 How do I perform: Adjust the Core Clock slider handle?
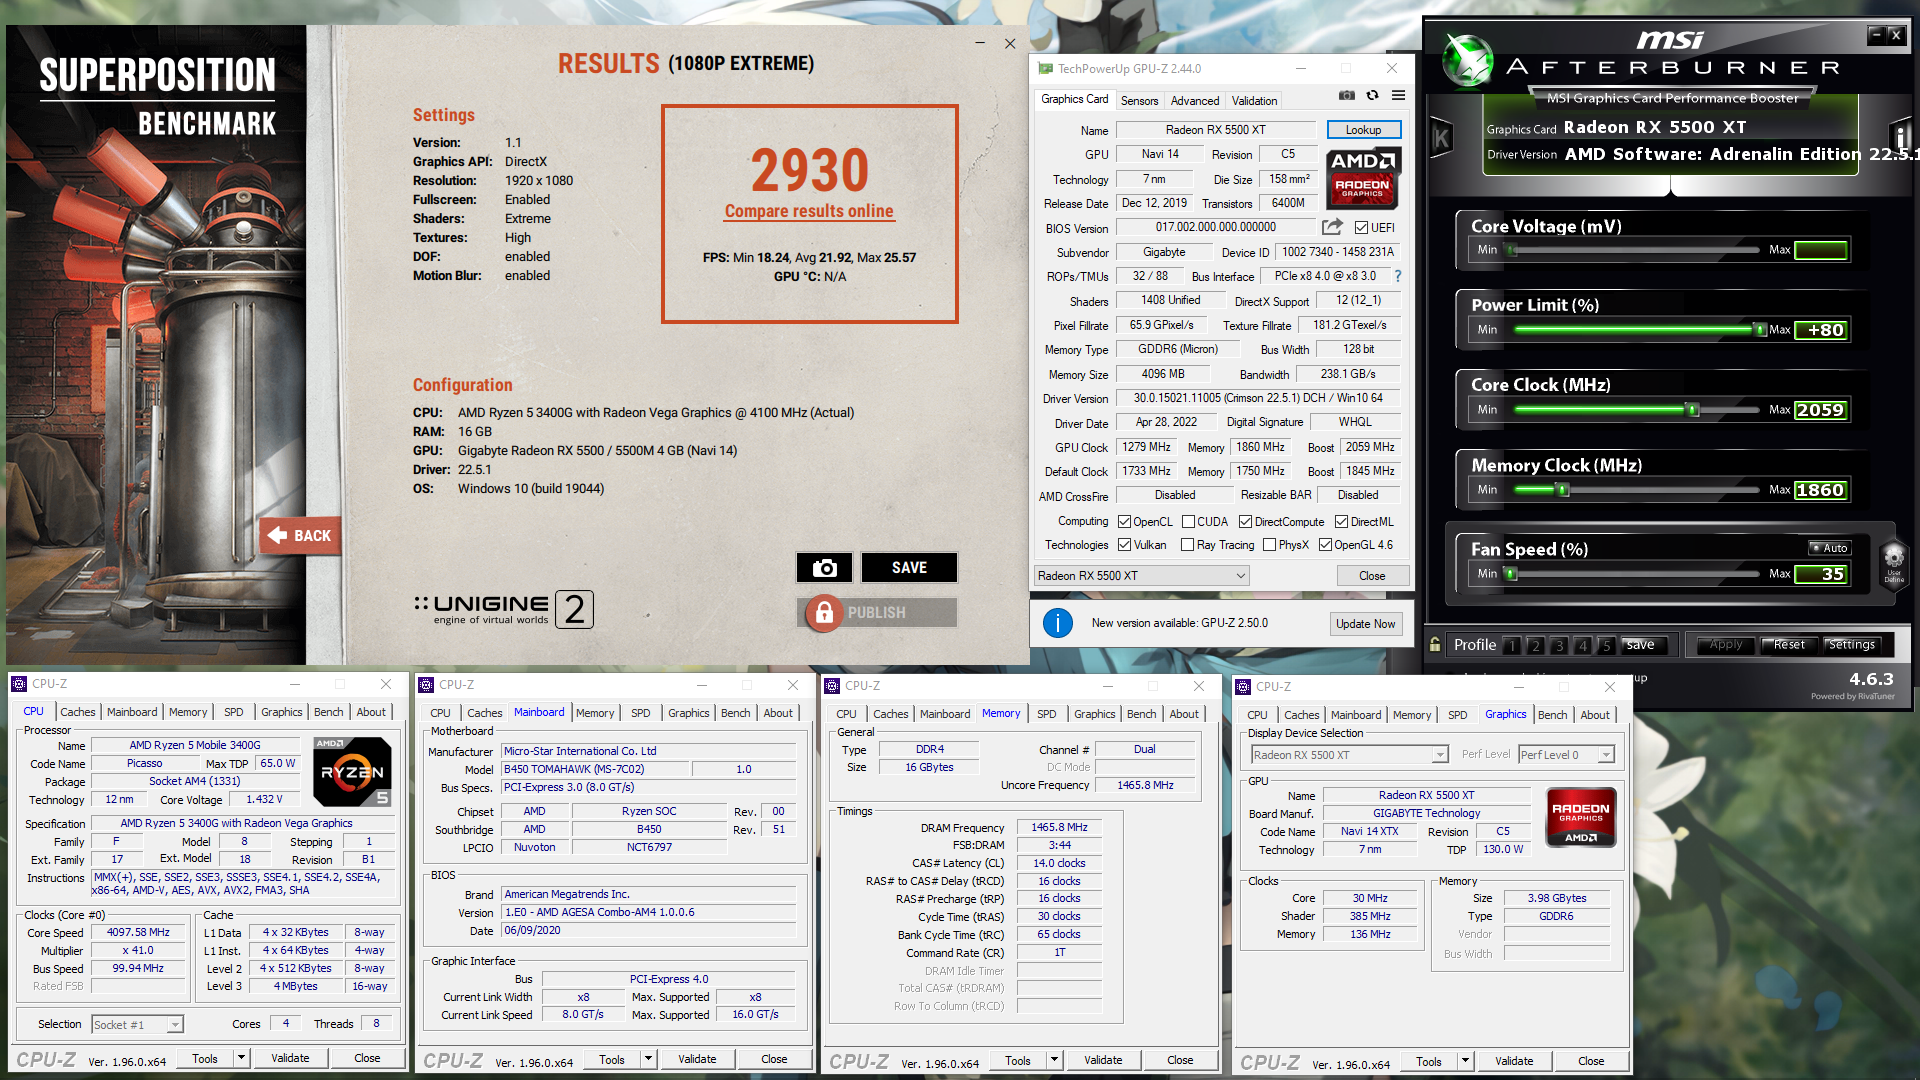[1693, 409]
